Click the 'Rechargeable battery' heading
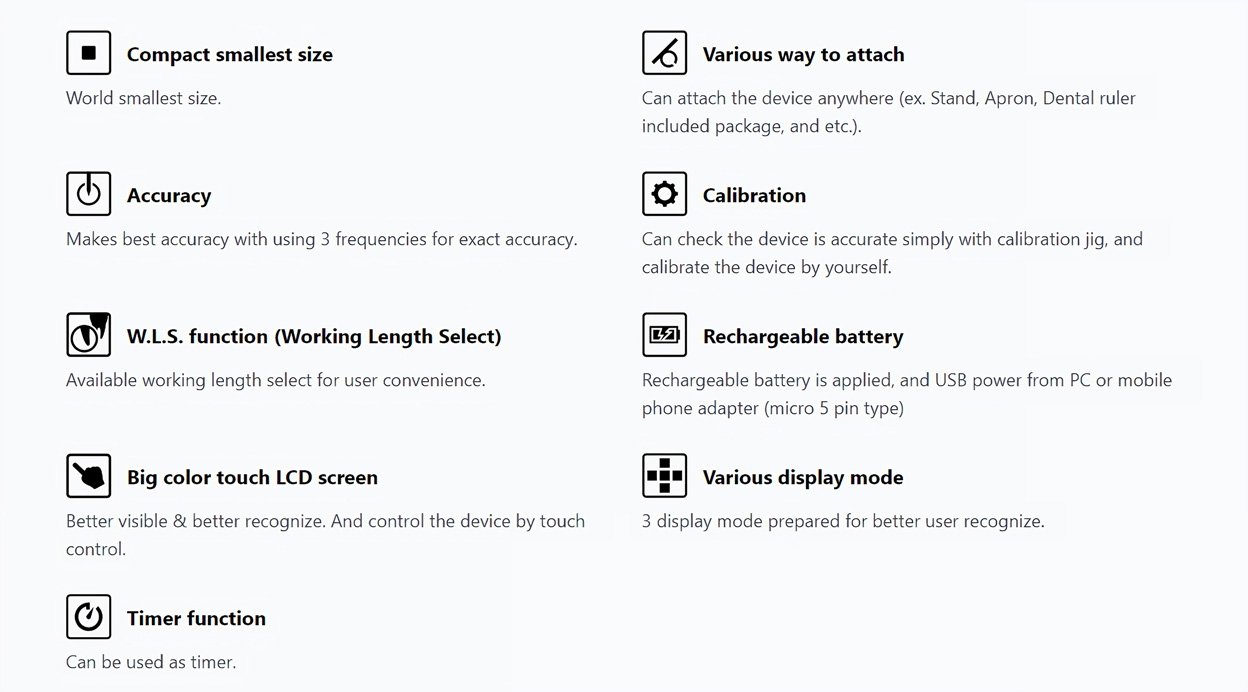Screen dimensions: 1248x692 click(x=803, y=337)
